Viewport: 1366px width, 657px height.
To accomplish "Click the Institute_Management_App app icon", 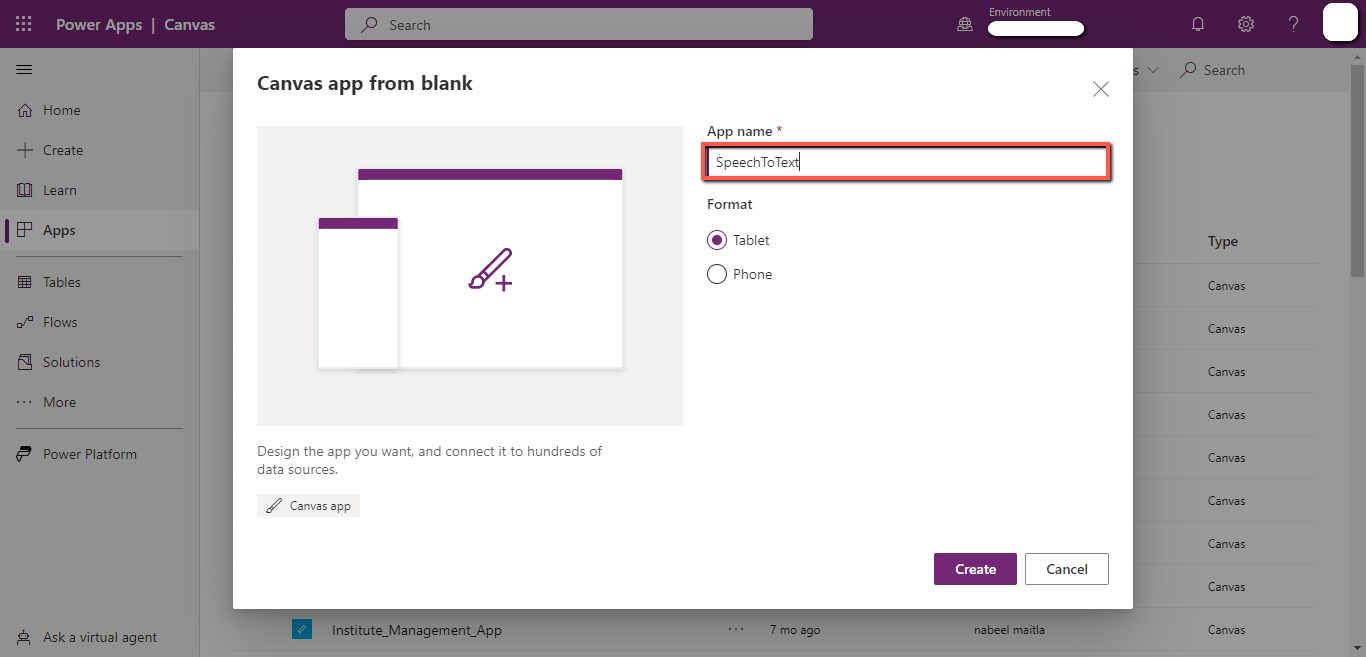I will coord(302,629).
